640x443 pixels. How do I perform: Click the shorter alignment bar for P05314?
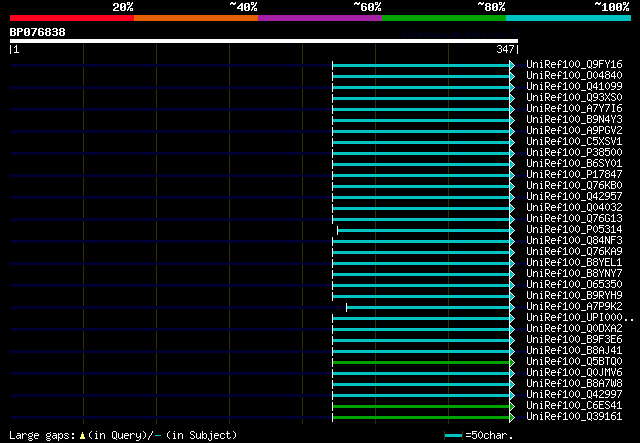click(x=424, y=231)
